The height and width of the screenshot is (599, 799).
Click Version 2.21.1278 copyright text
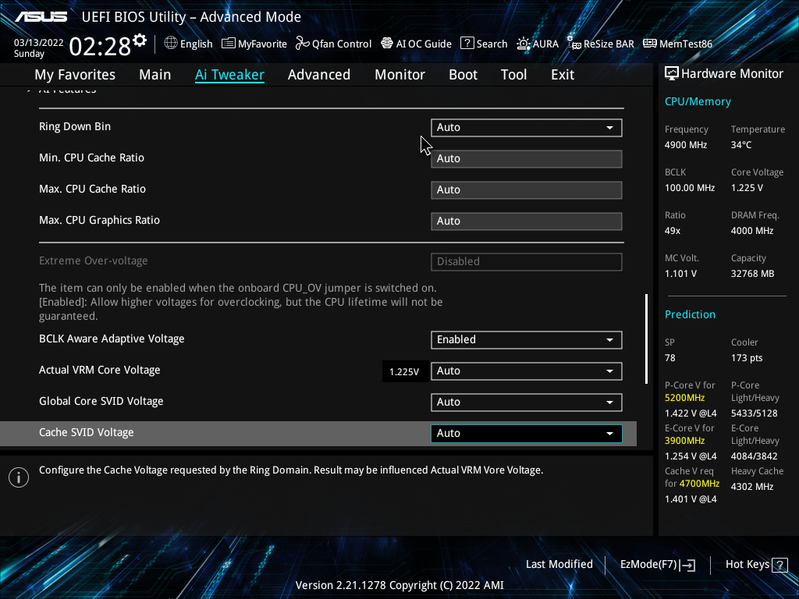(x=400, y=585)
